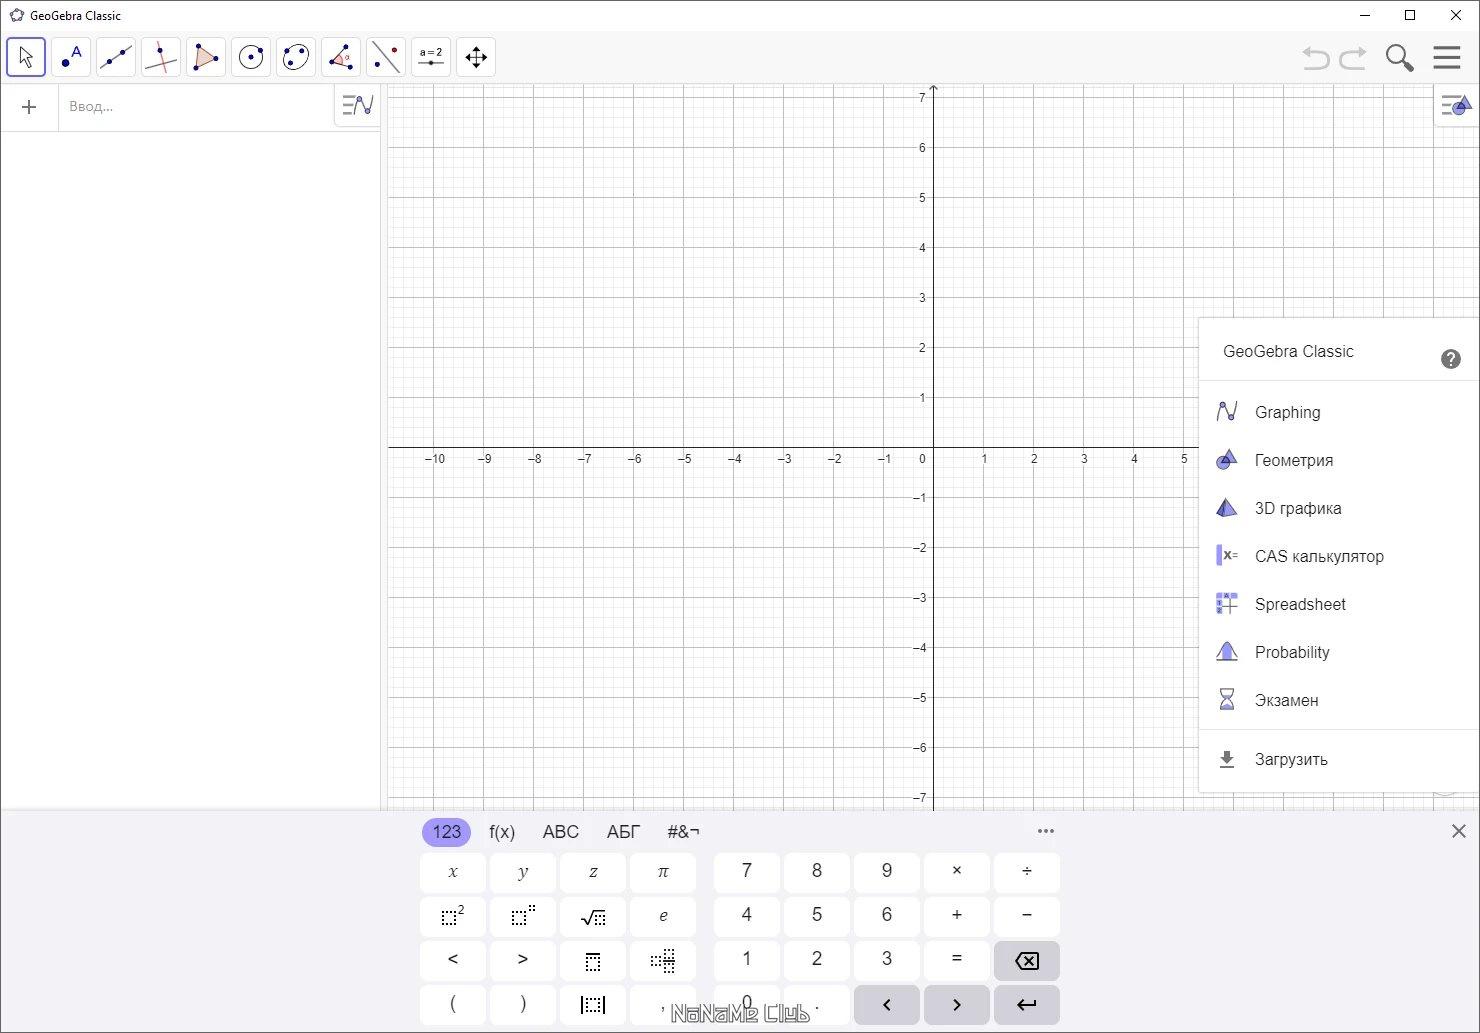Tap the open parenthesis key
Screen dimensions: 1480x1033
(x=453, y=1004)
